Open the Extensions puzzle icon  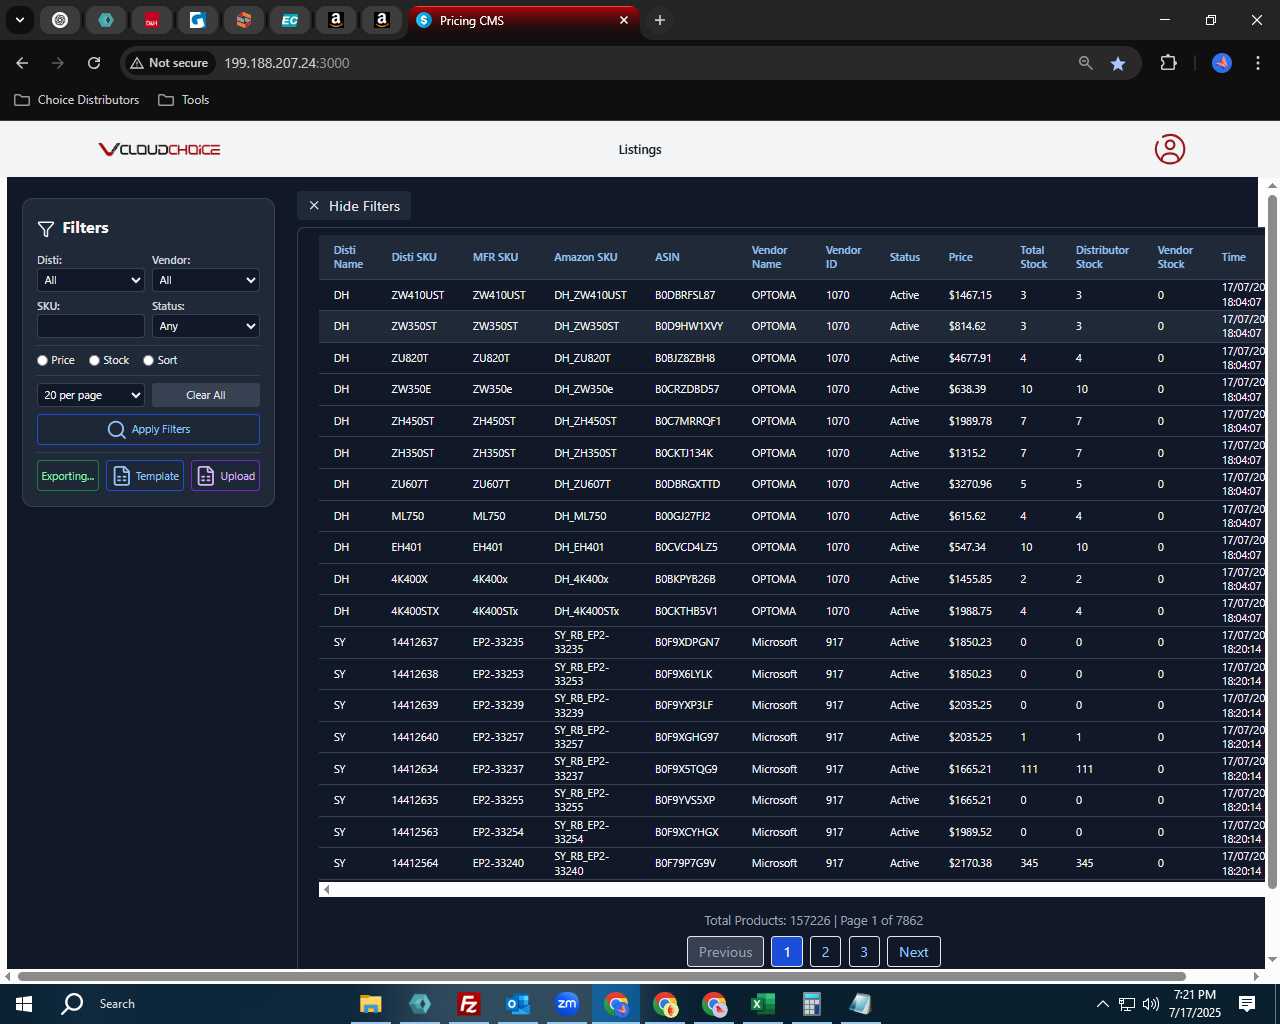(1168, 63)
